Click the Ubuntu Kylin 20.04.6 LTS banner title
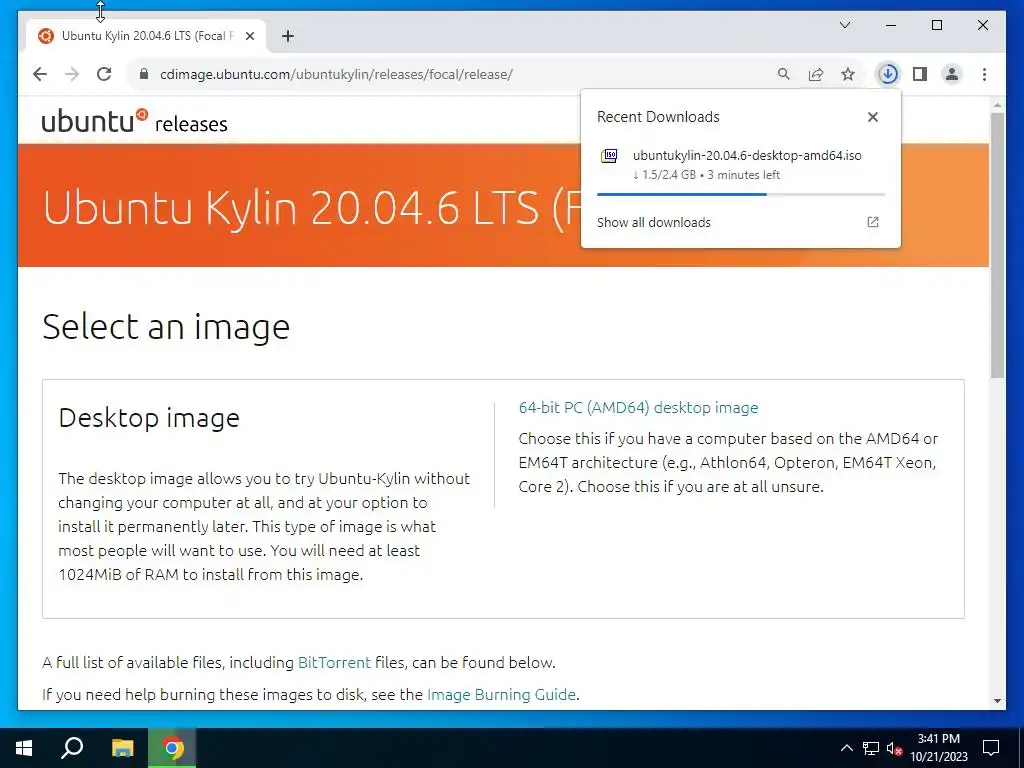The height and width of the screenshot is (768, 1024). click(x=311, y=208)
